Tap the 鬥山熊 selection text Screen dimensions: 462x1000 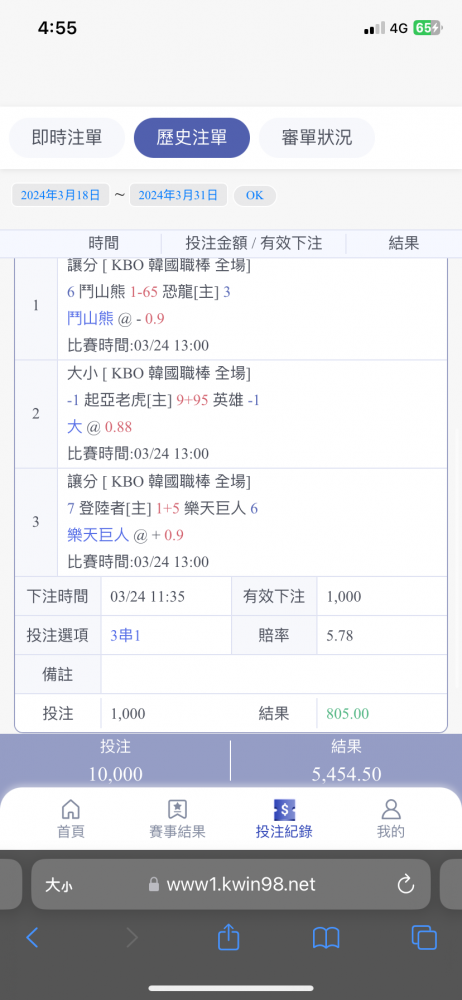pos(90,318)
